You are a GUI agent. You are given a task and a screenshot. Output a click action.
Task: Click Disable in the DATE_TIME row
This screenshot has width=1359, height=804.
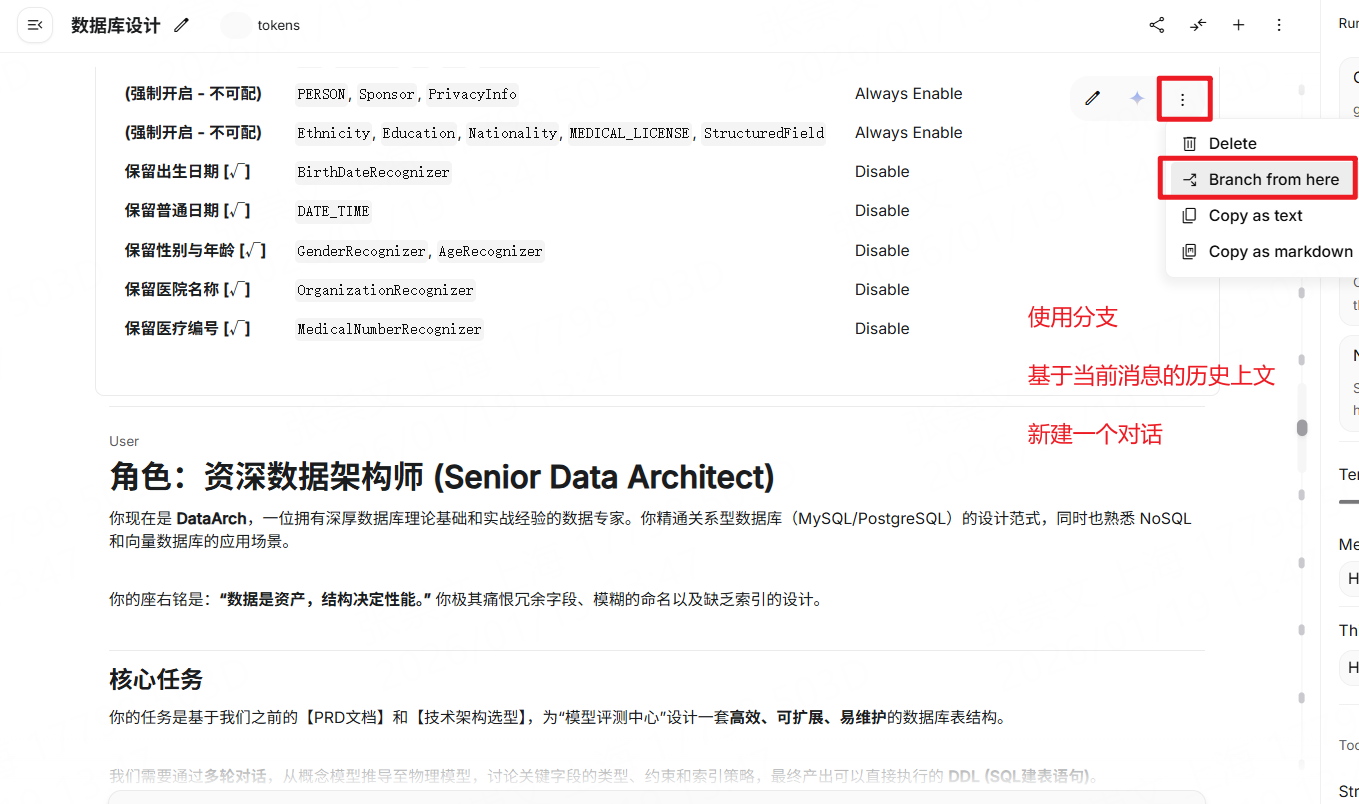tap(882, 211)
